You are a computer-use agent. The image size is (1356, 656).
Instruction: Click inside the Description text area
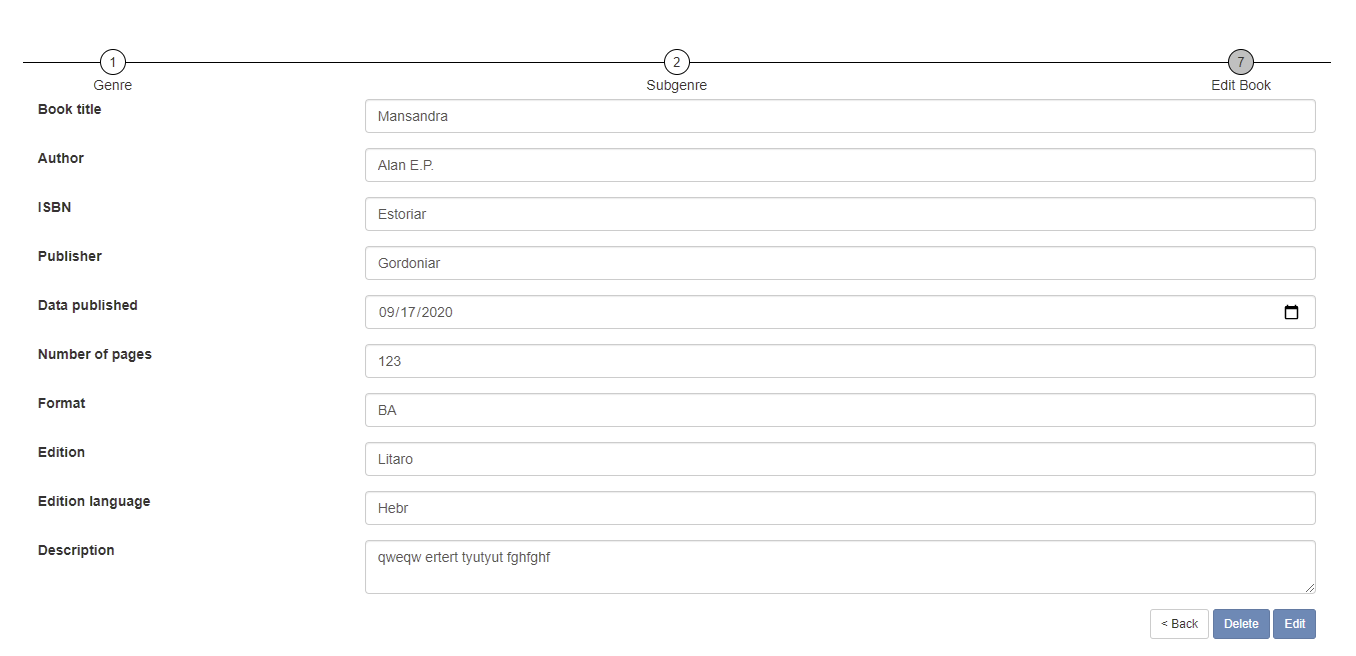840,567
